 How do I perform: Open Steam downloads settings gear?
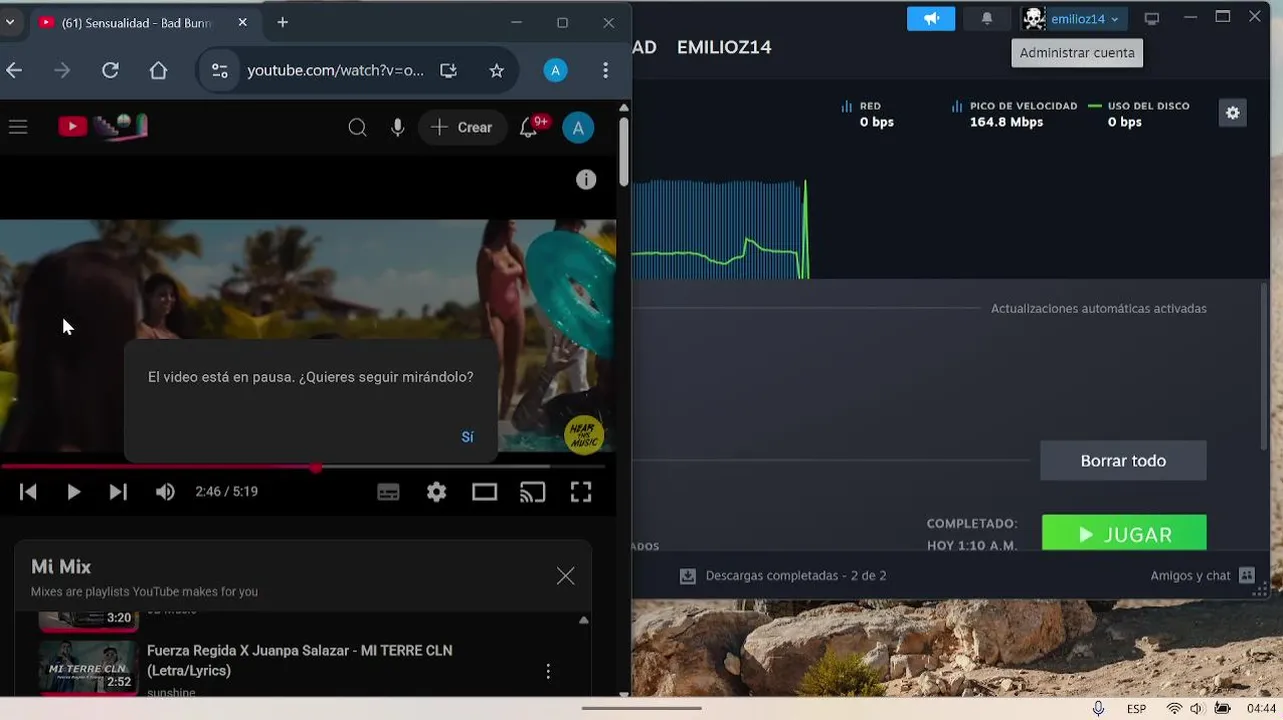(1232, 113)
